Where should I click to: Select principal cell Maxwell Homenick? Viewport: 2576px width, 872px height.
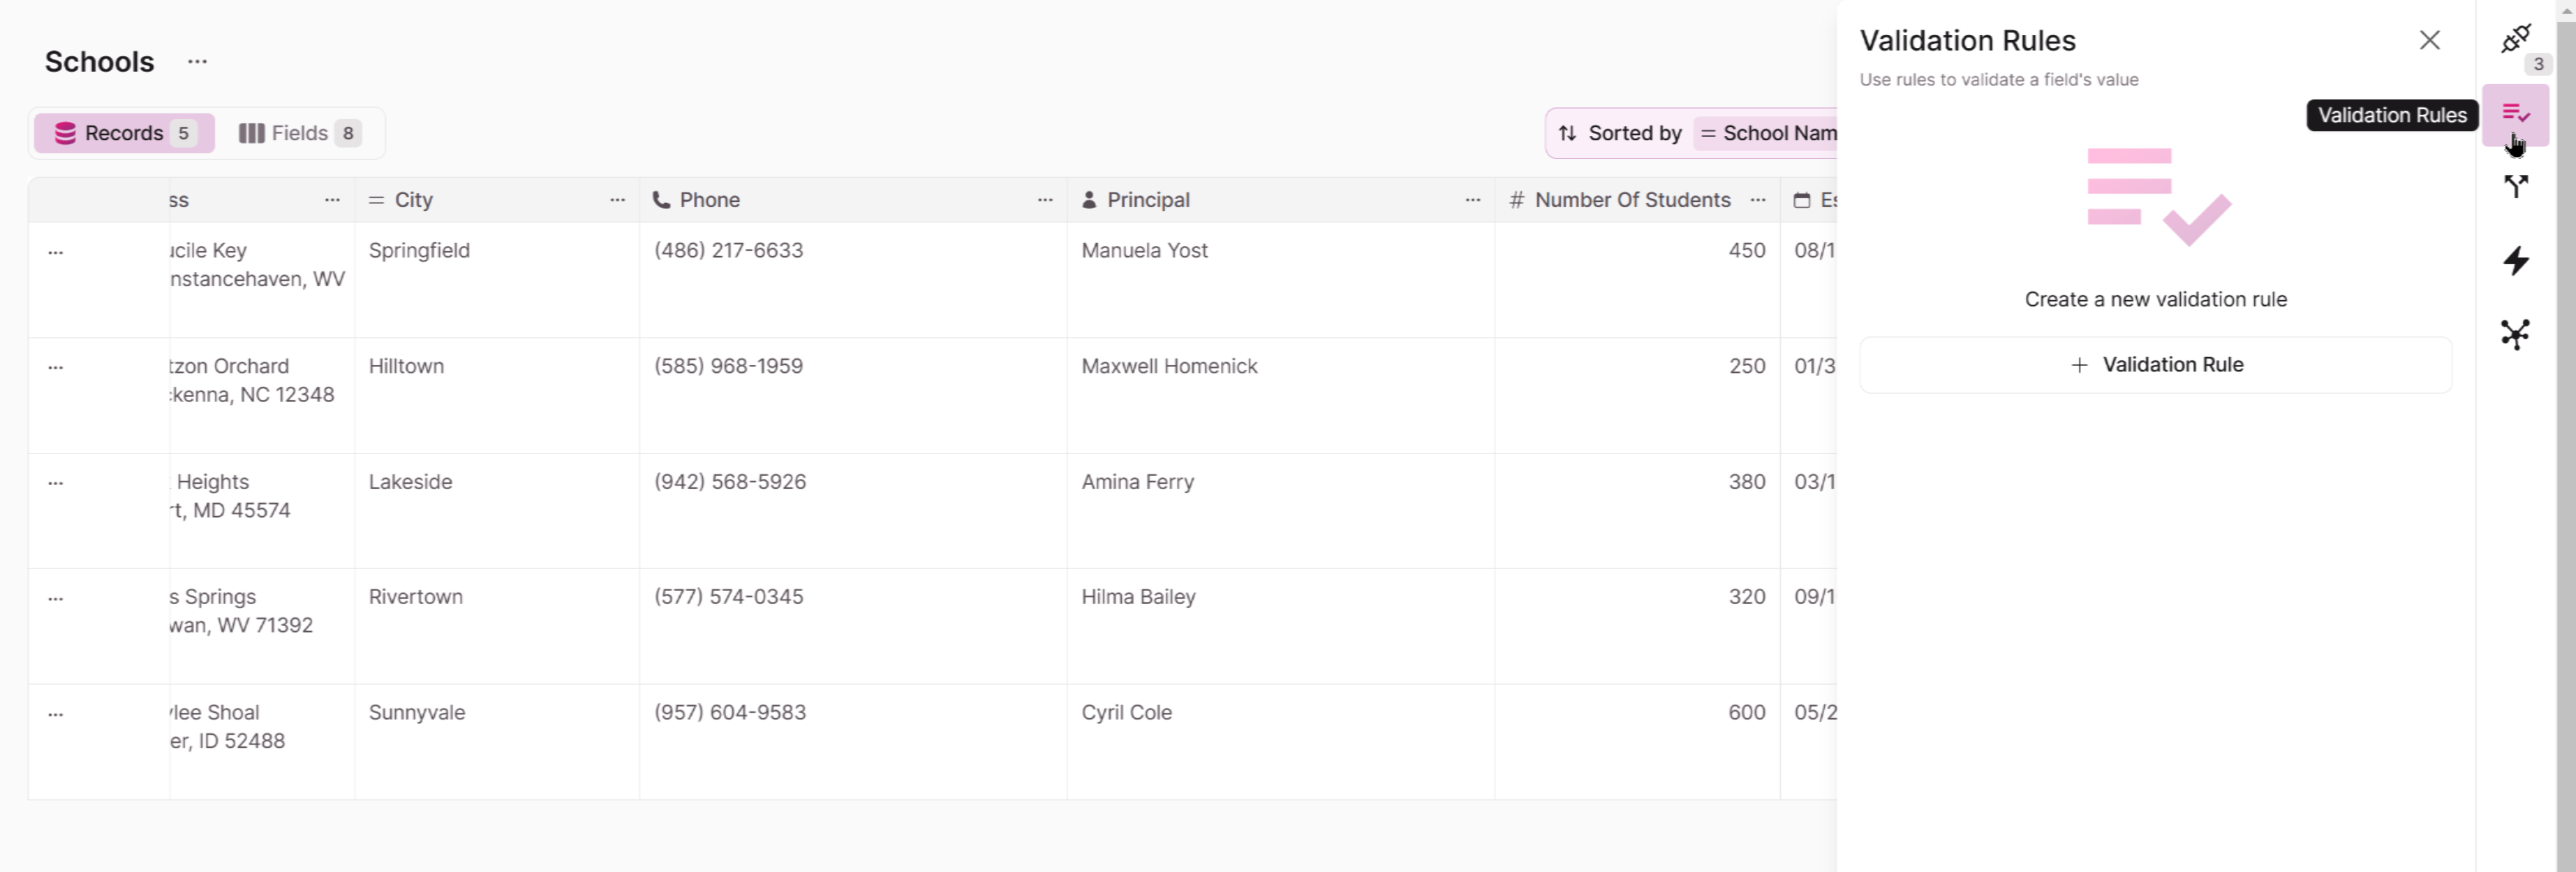(1281, 395)
